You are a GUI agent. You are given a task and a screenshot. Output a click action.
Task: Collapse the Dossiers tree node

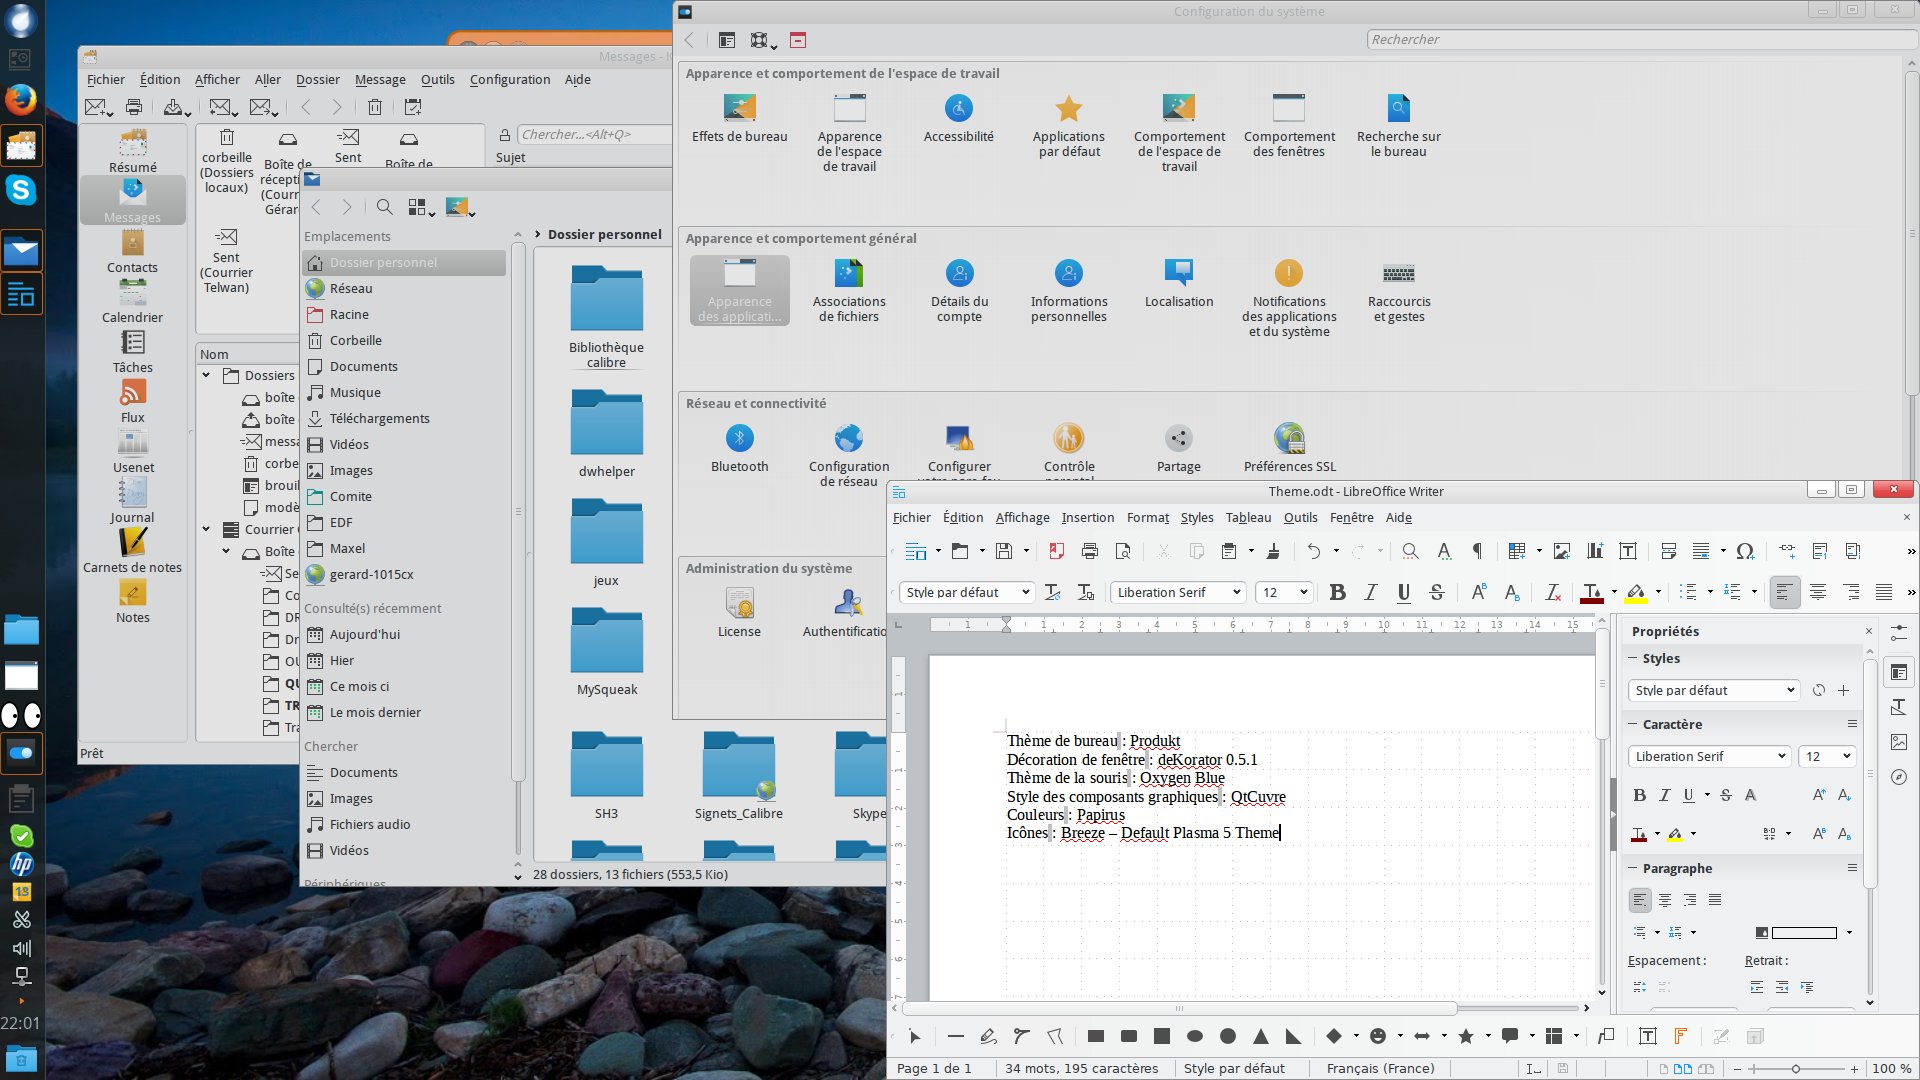click(206, 376)
